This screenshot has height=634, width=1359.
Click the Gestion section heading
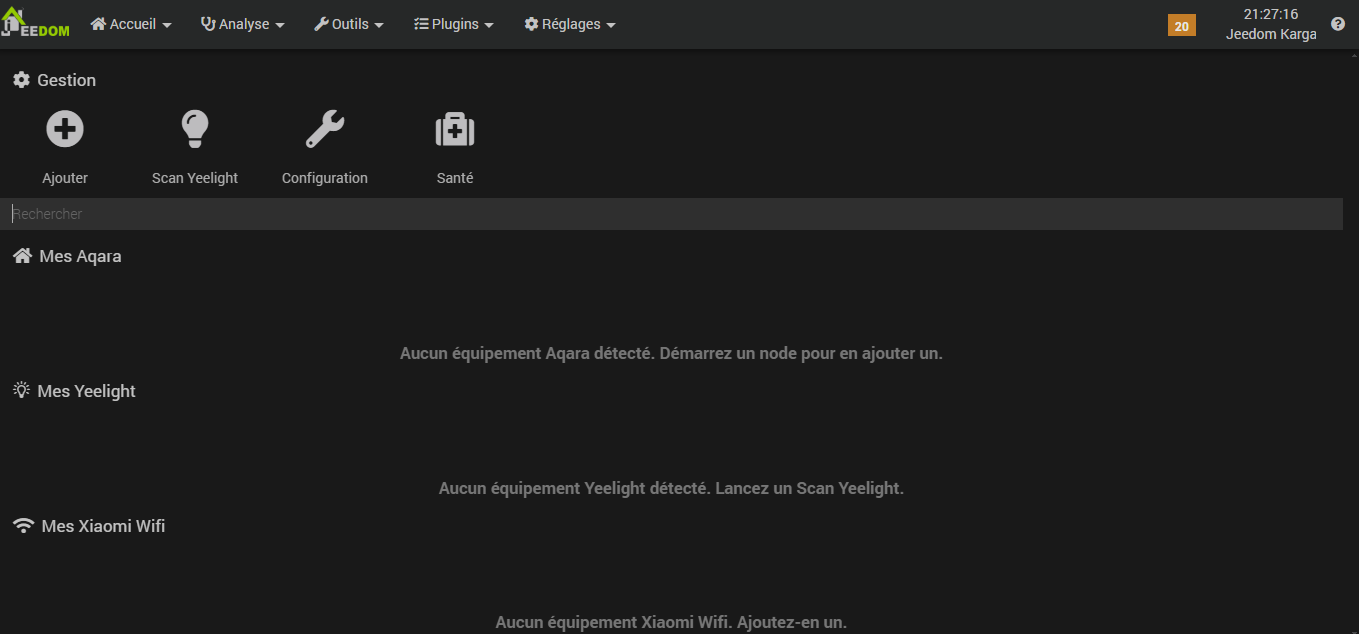tap(66, 80)
